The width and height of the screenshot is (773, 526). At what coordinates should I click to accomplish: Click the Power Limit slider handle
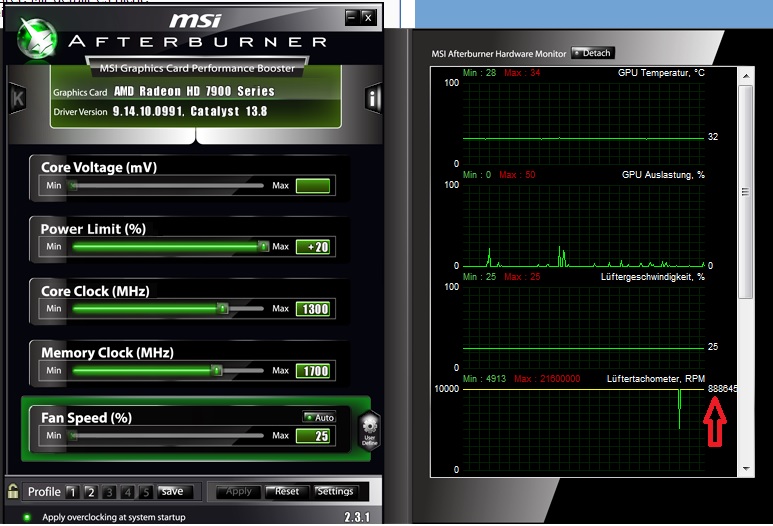(x=264, y=246)
